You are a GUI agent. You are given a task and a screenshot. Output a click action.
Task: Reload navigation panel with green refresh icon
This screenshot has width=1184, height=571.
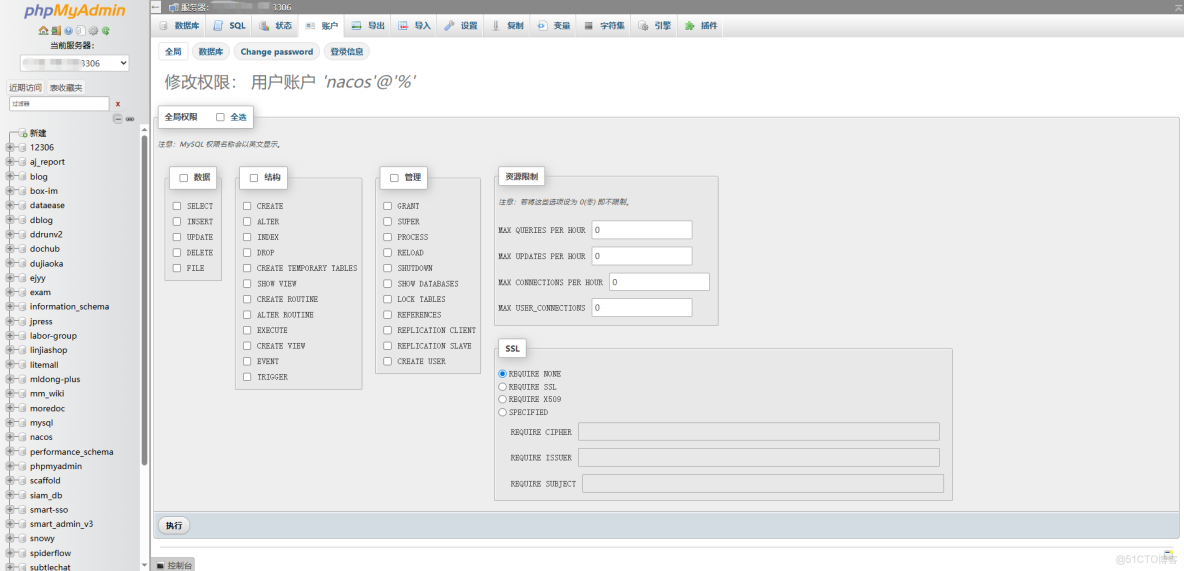tap(106, 31)
